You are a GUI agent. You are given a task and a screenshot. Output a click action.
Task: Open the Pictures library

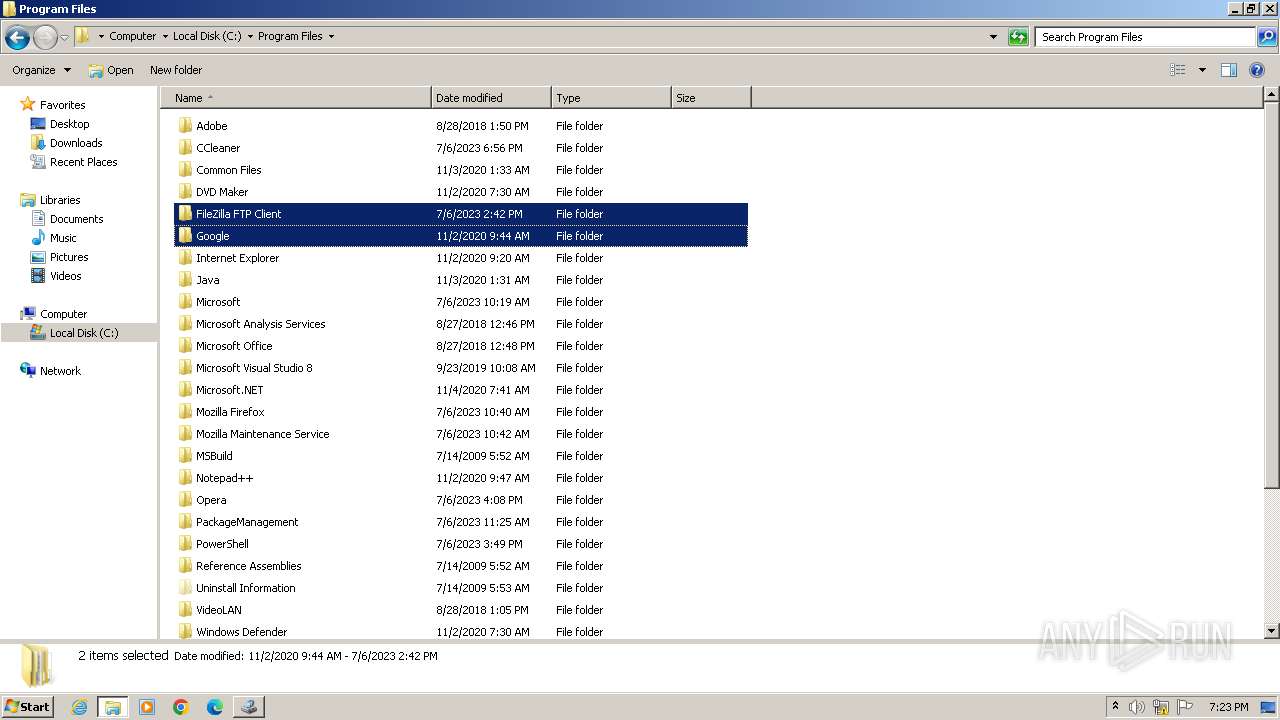69,257
